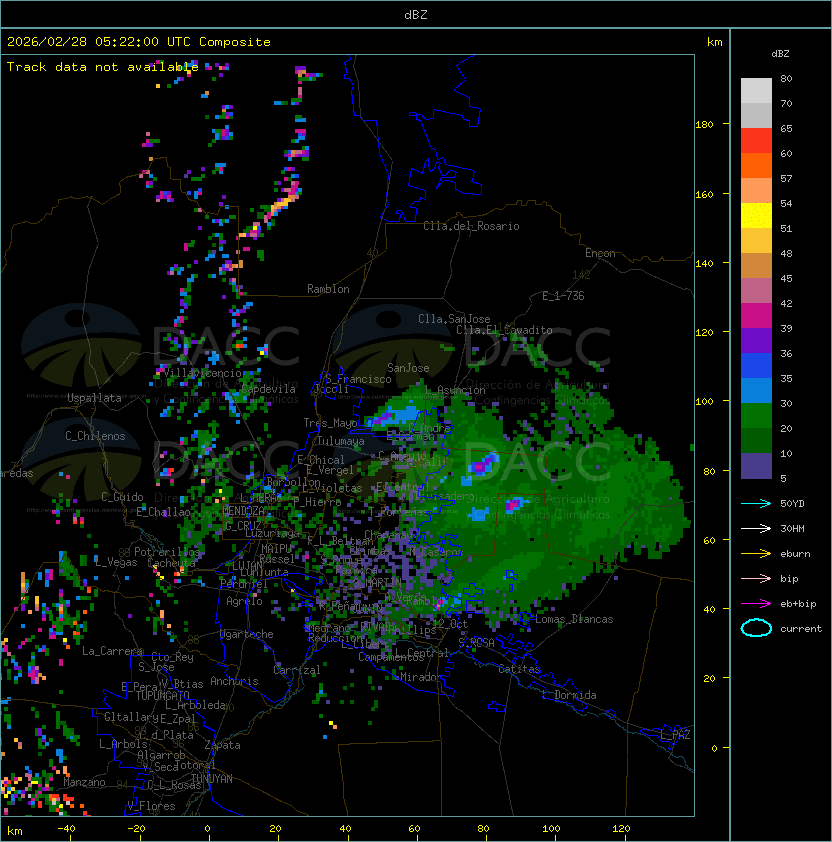Pick the slate-violet bottom swatch in dBZ scale

click(x=756, y=466)
